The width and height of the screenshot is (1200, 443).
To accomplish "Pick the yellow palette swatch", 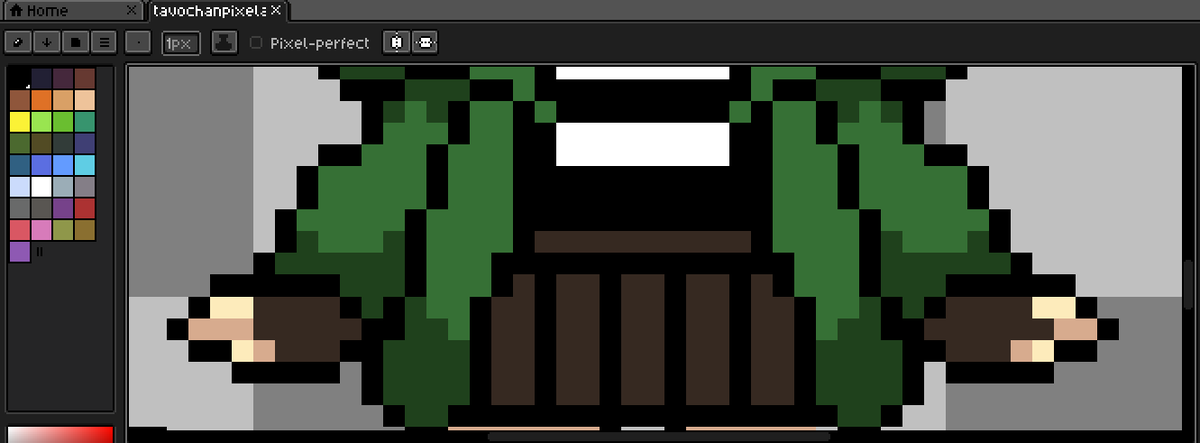I will click(19, 122).
